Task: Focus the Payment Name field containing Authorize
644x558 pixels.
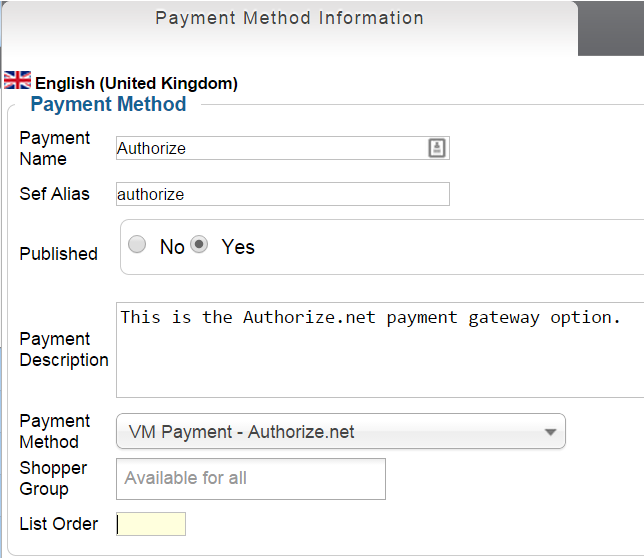Action: 270,148
